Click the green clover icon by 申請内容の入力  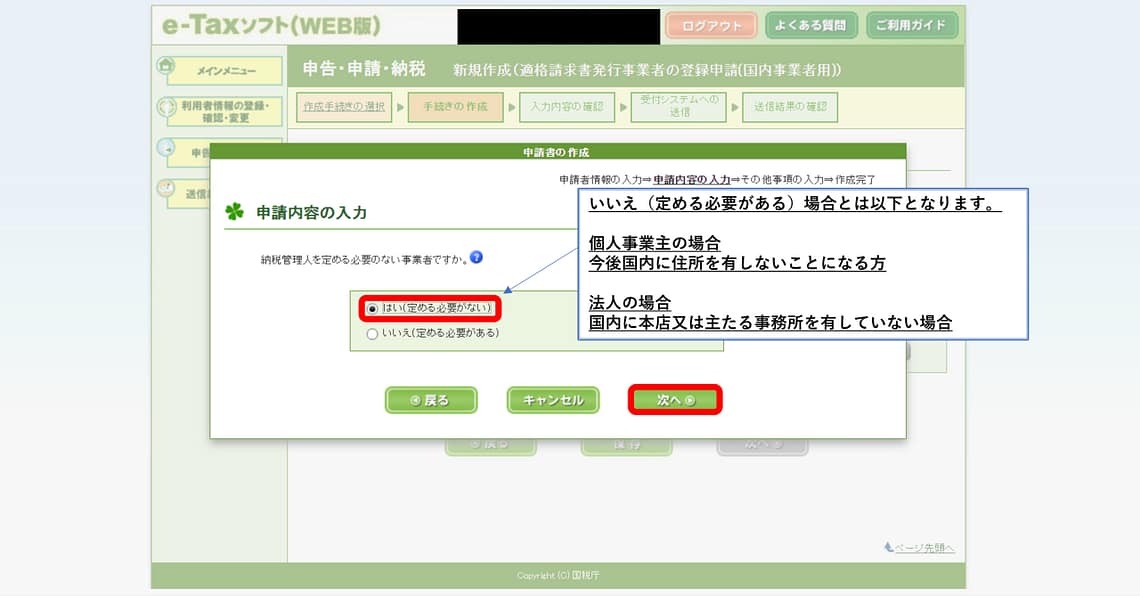[234, 212]
